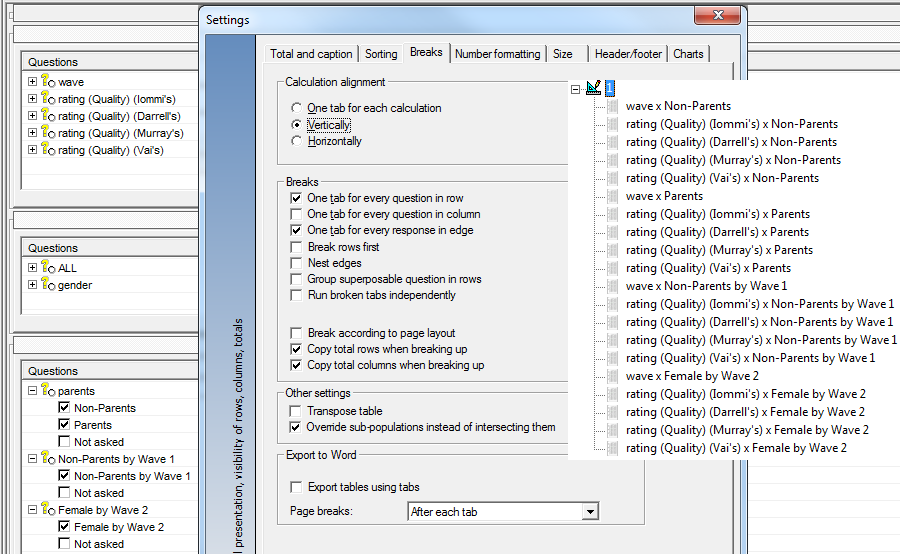Click table icon for rating (Quality) (Darrell's) x Parents
The image size is (900, 554).
click(613, 232)
